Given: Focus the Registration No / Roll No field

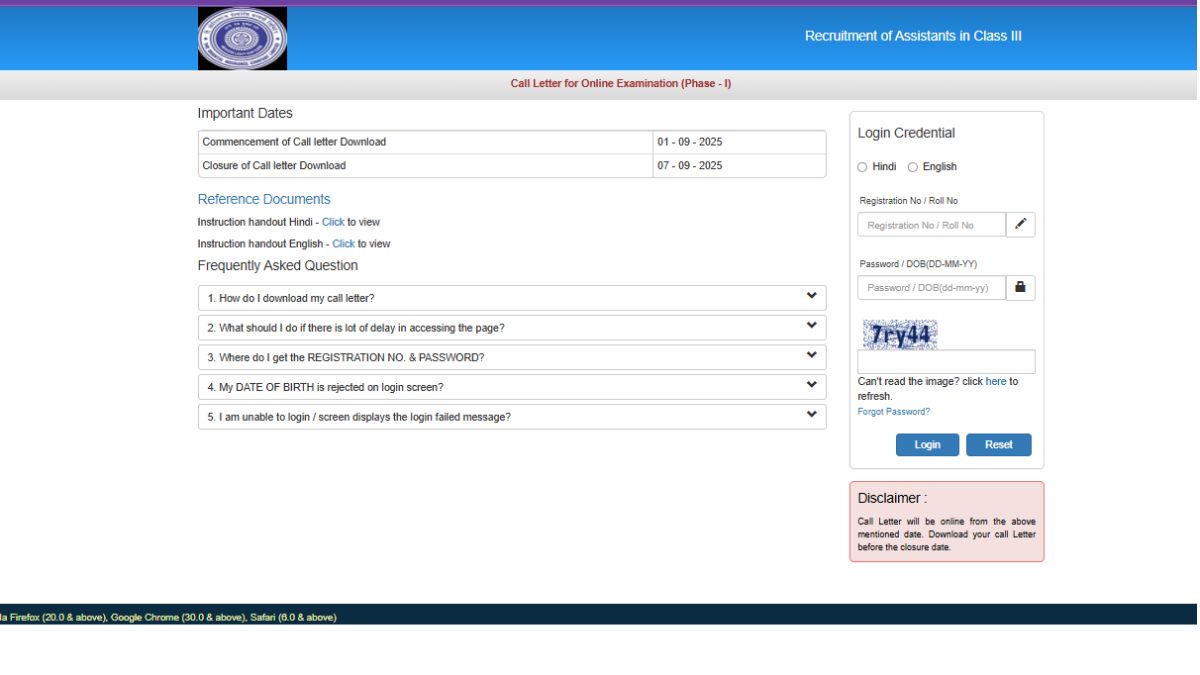Looking at the screenshot, I should [931, 225].
